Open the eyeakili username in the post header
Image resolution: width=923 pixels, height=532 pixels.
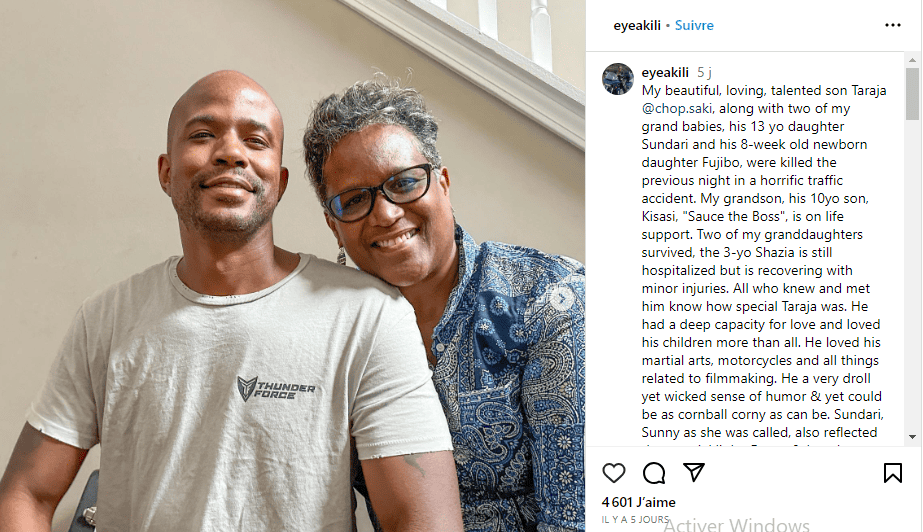[x=637, y=25]
